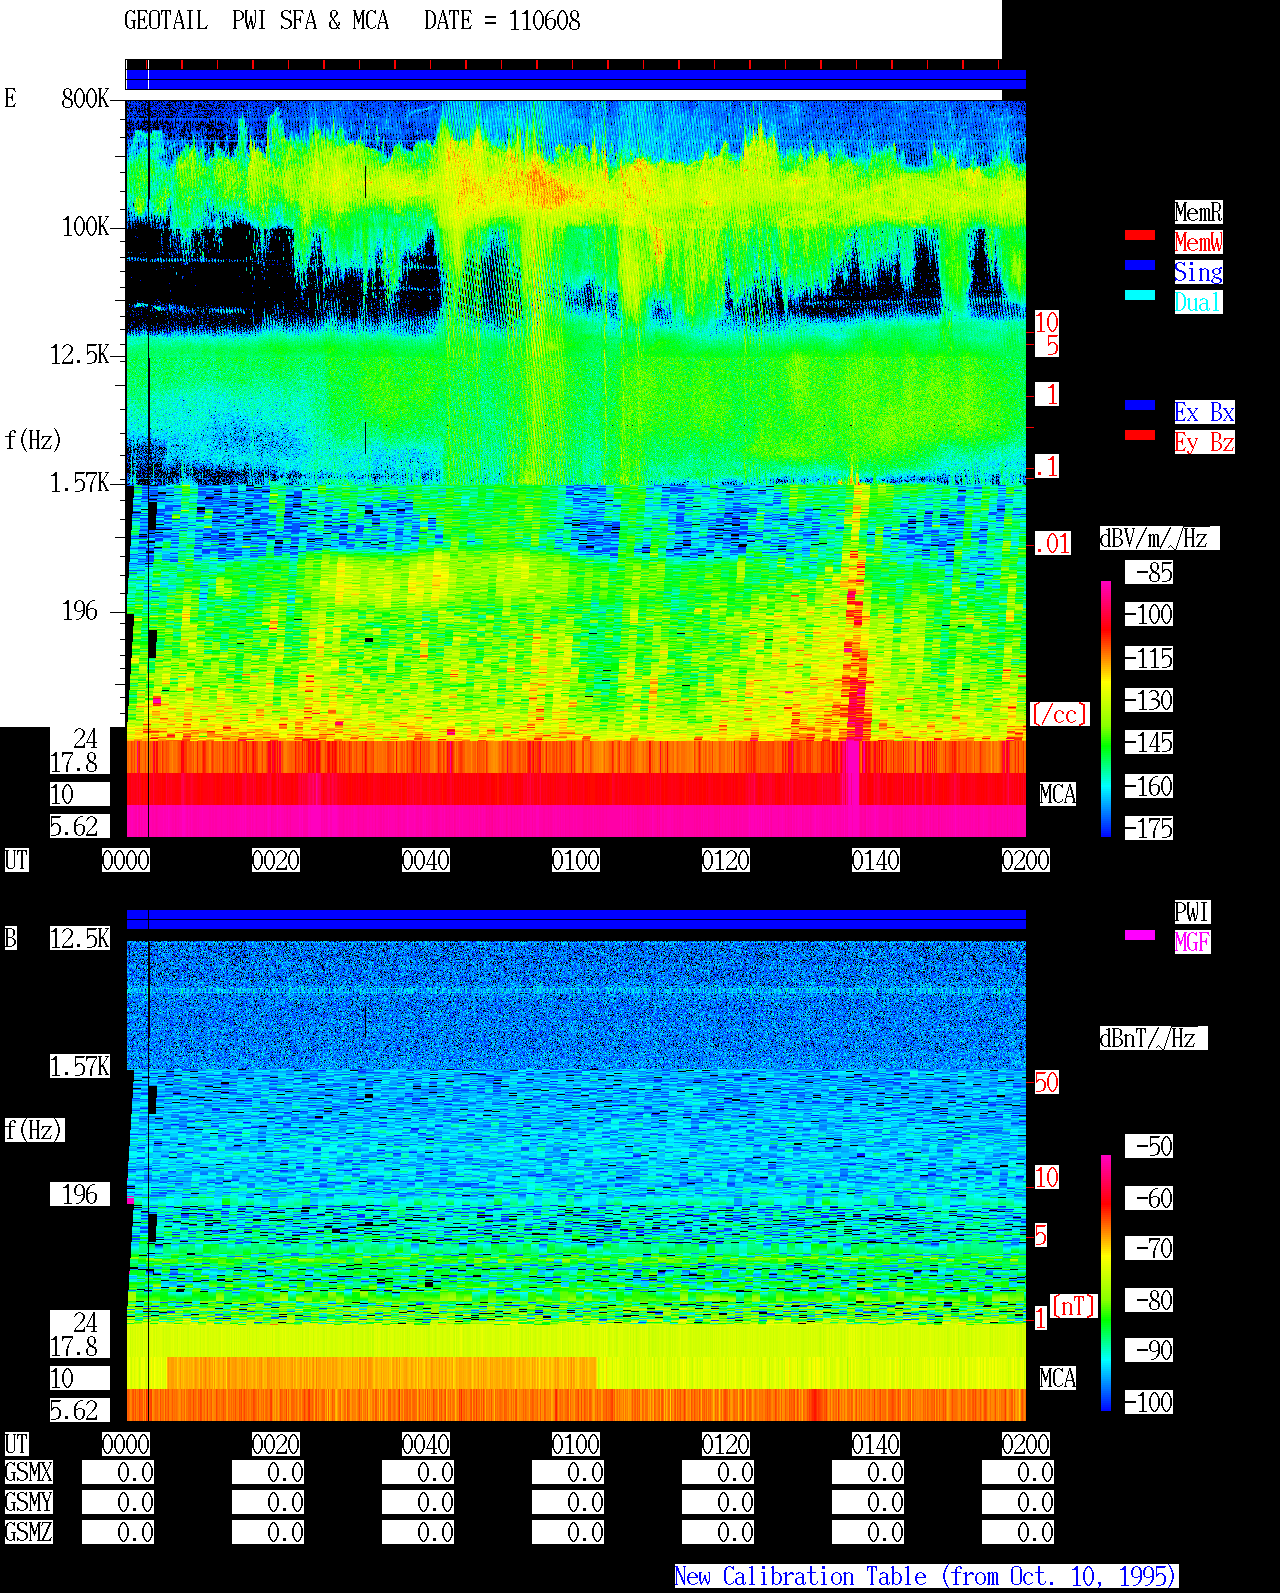This screenshot has width=1280, height=1593.
Task: Click the PWI legend label
Action: [1192, 912]
